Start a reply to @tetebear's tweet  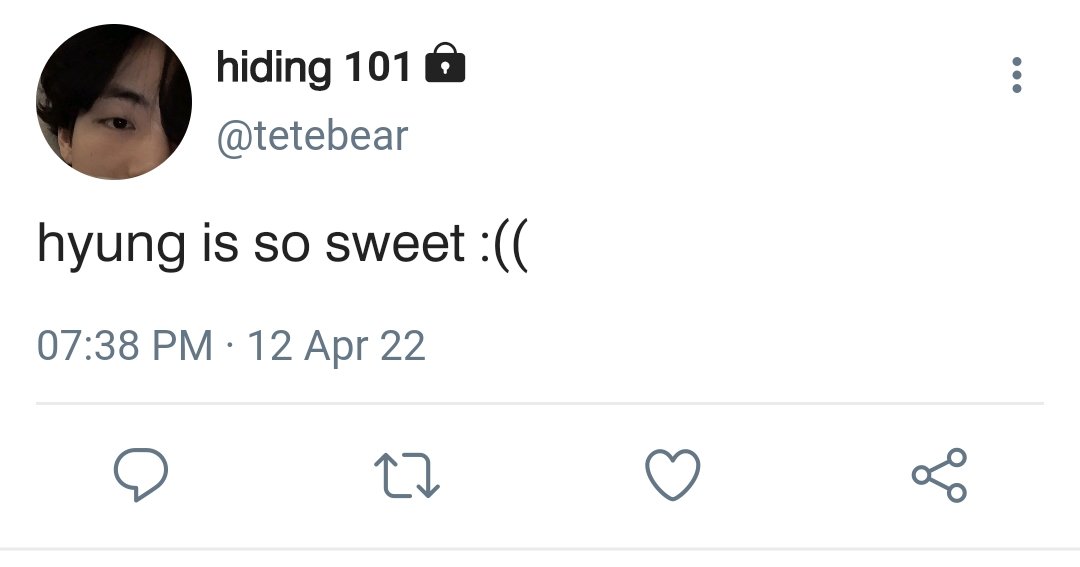pos(141,474)
